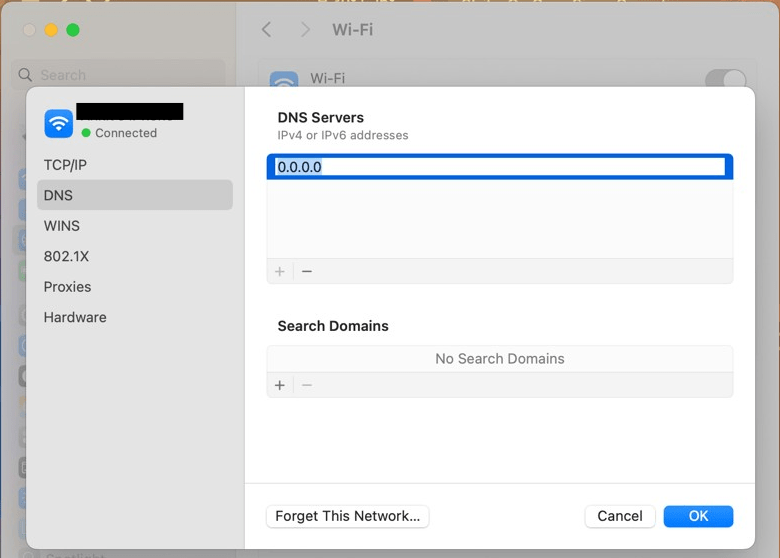Go back using the left chevron
Screen dimensions: 780x558
267,30
